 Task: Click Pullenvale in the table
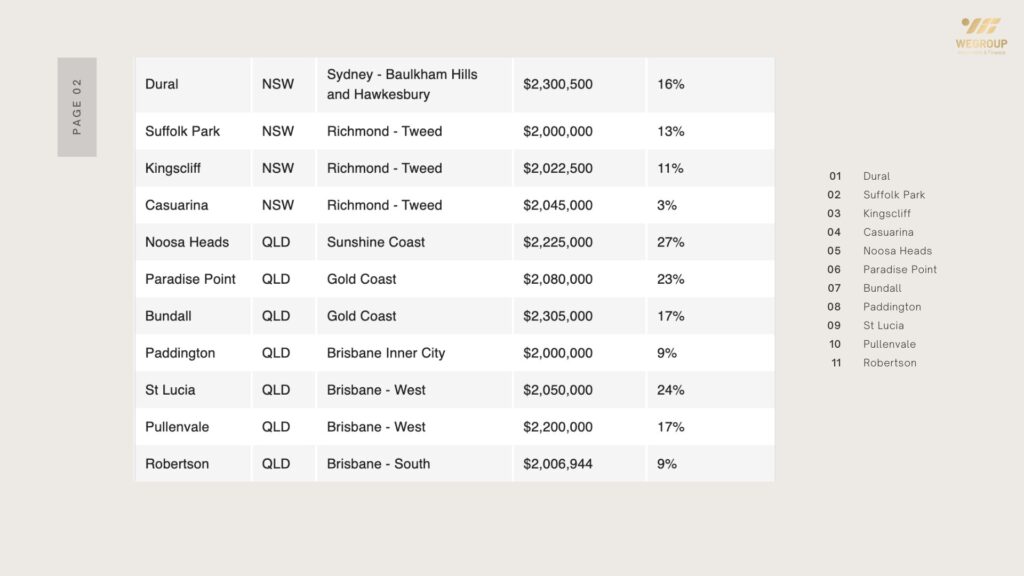[177, 427]
